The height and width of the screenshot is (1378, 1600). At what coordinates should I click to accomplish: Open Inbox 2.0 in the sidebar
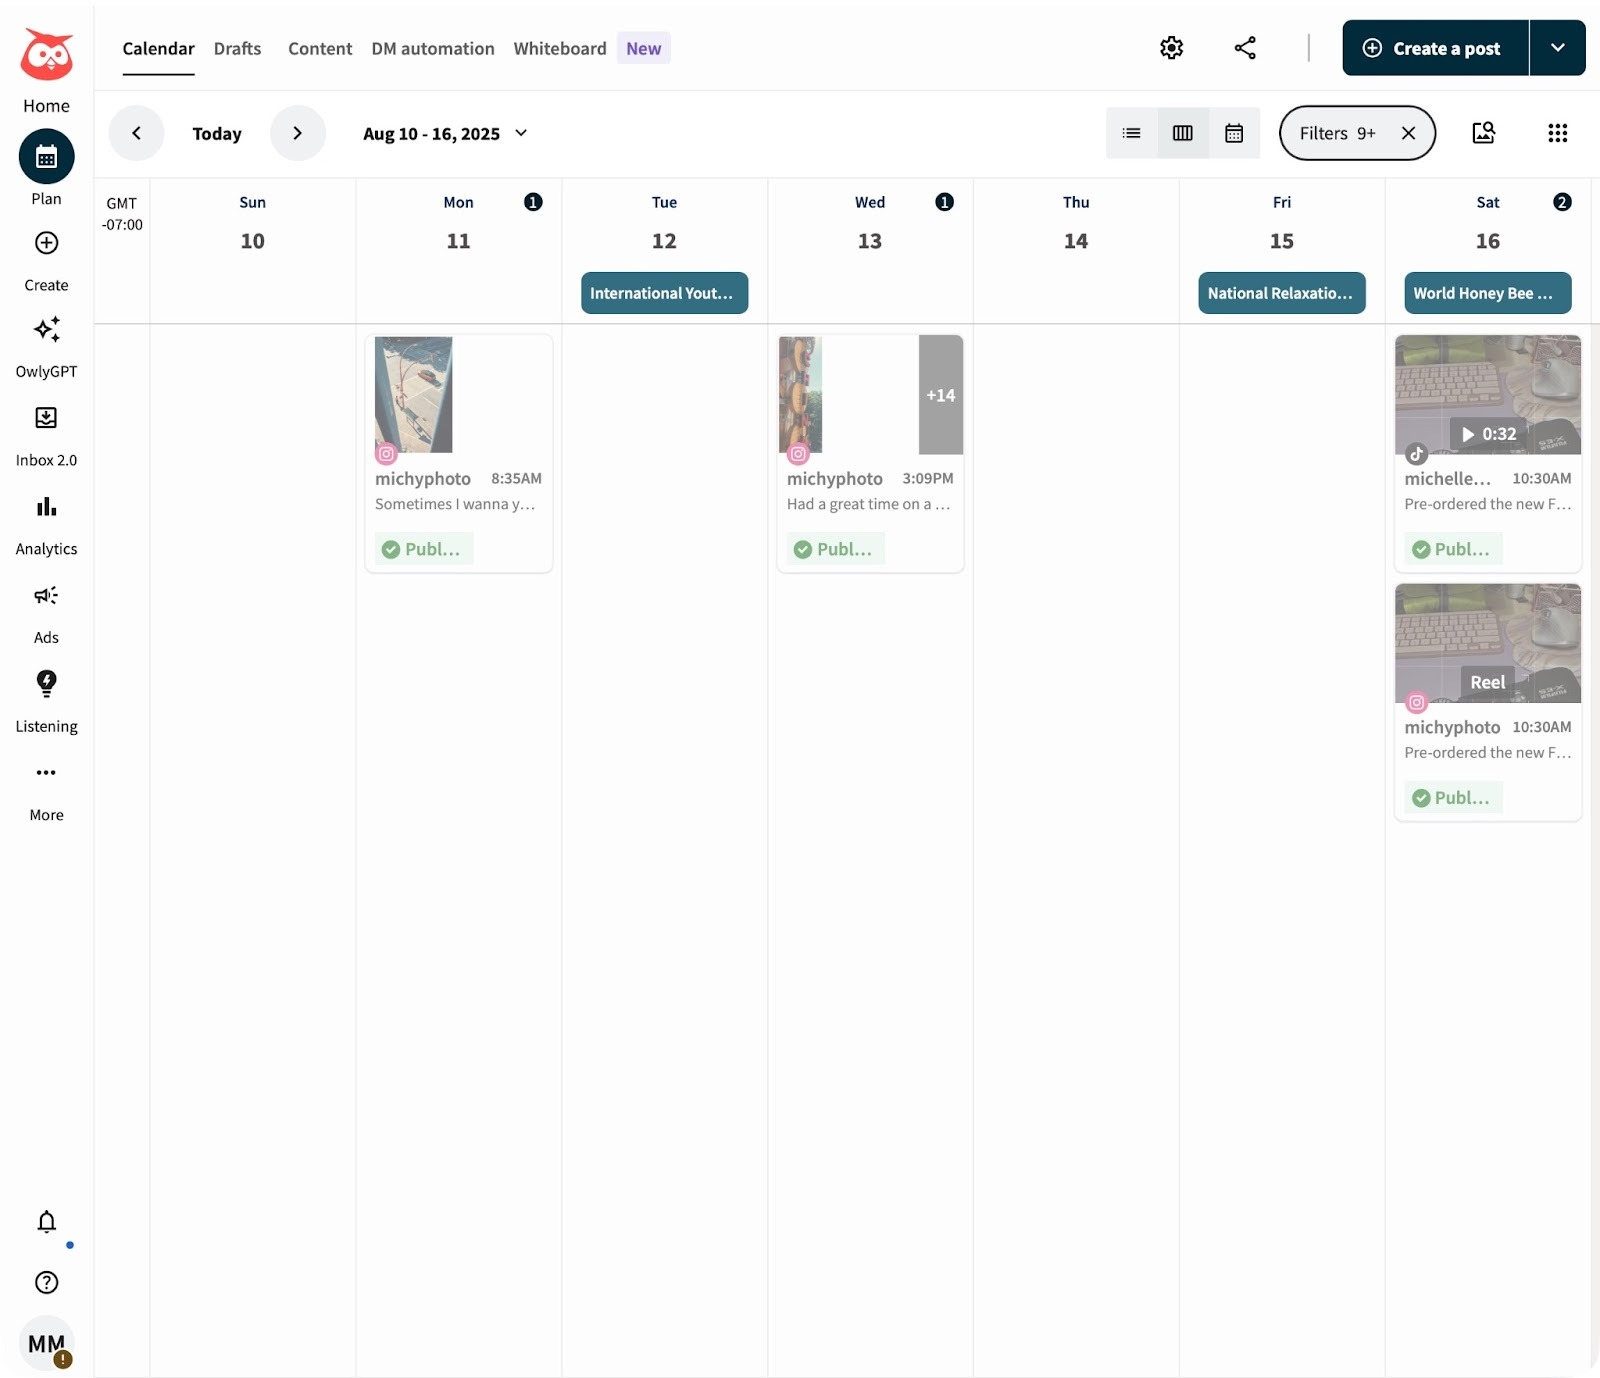46,434
